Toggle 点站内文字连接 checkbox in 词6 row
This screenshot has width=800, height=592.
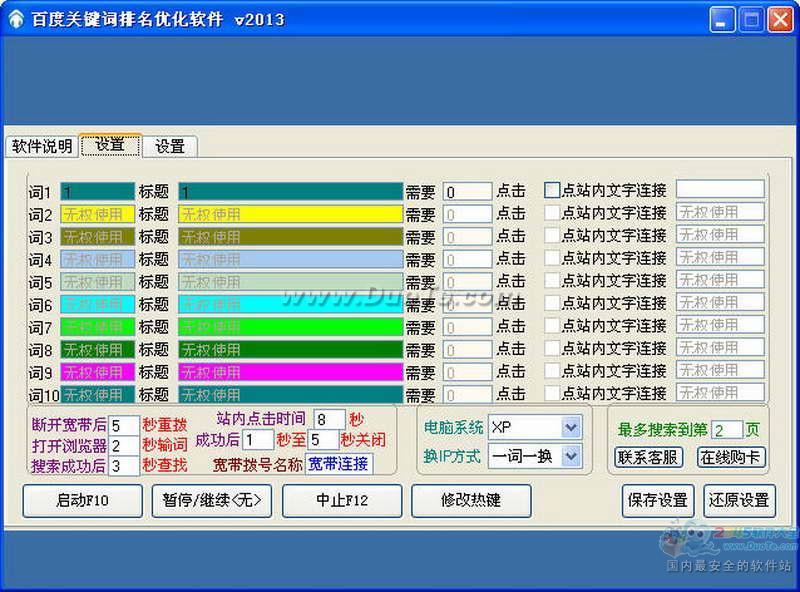552,303
